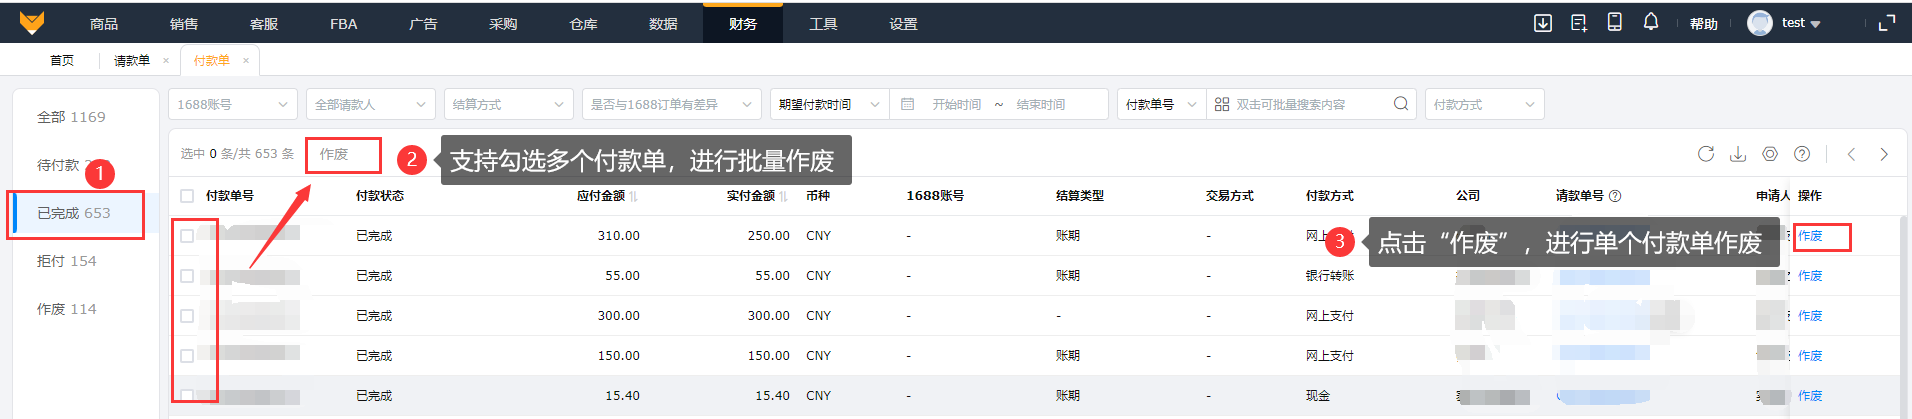
Task: Open the 结算方式 dropdown
Action: coord(507,104)
